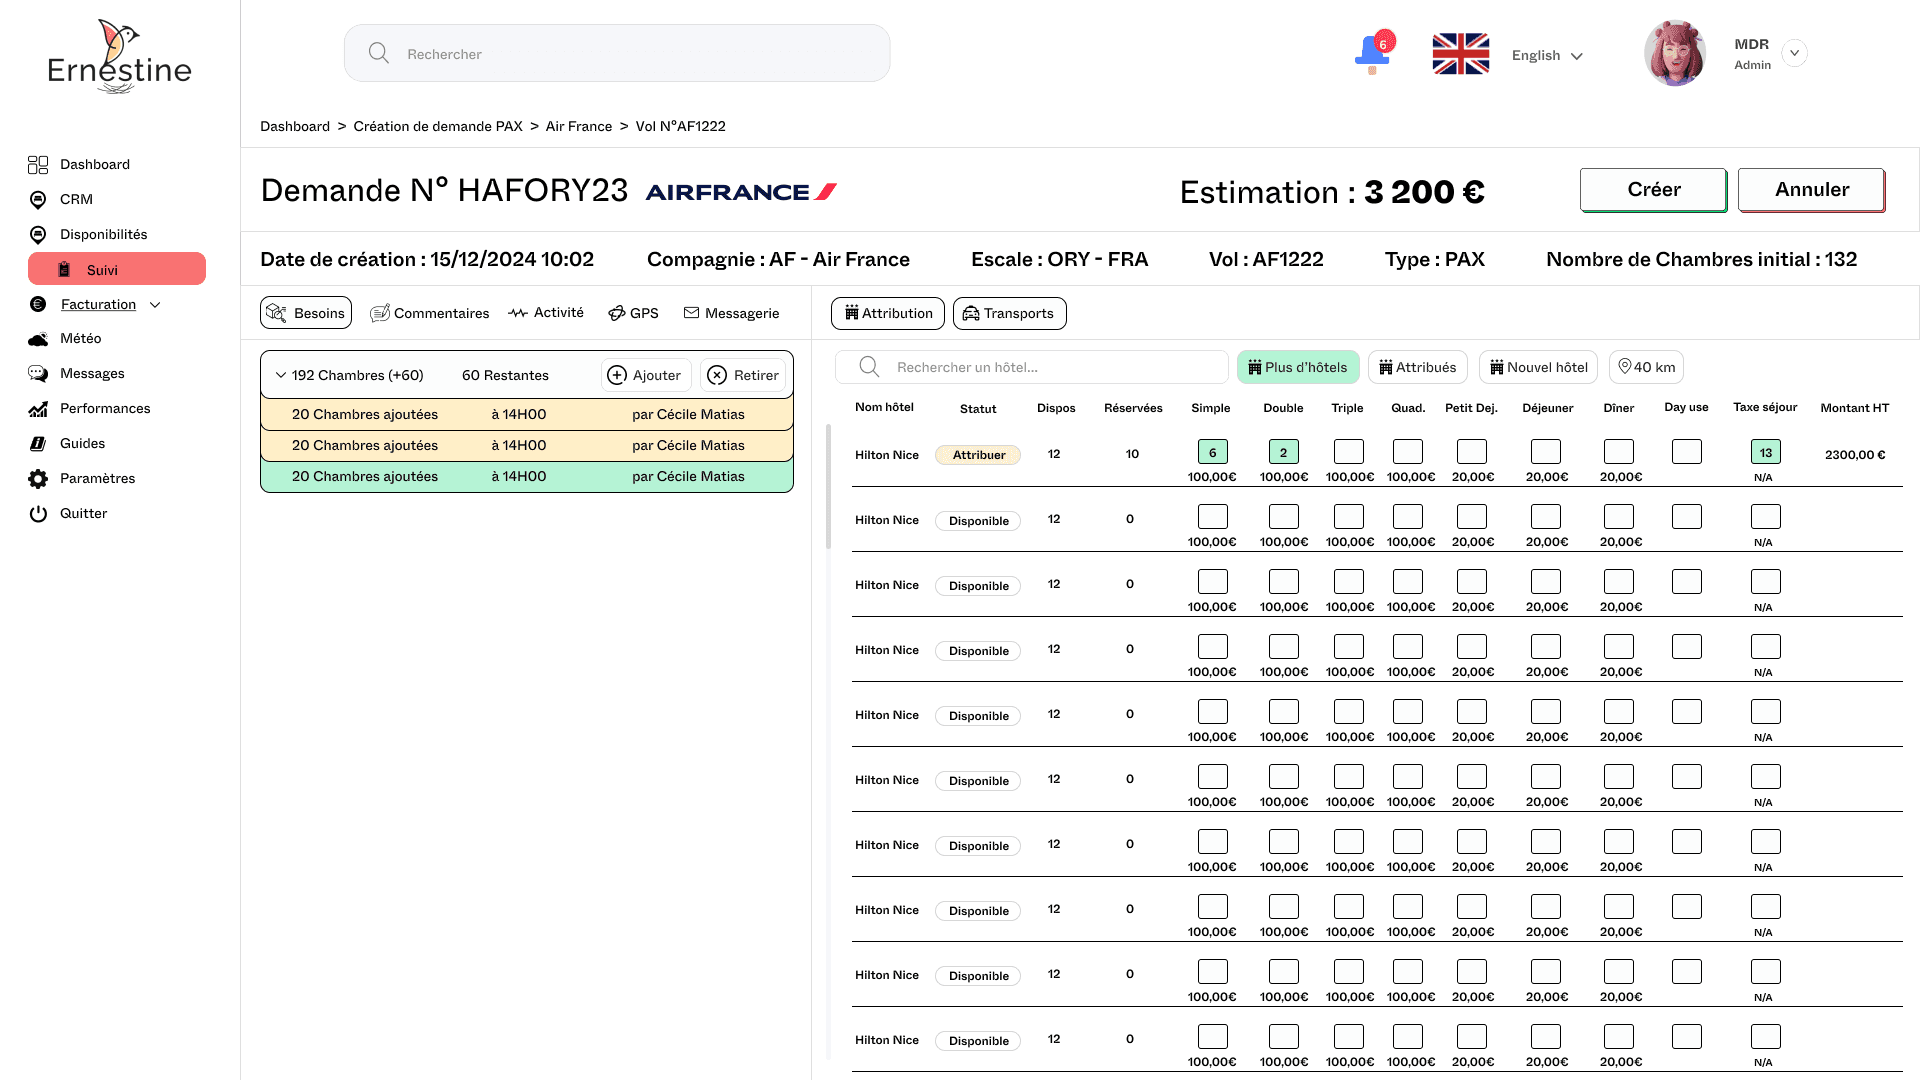Viewport: 1920px width, 1080px height.
Task: Tick the Simple box in second Hilton Nice row
Action: (x=1212, y=517)
